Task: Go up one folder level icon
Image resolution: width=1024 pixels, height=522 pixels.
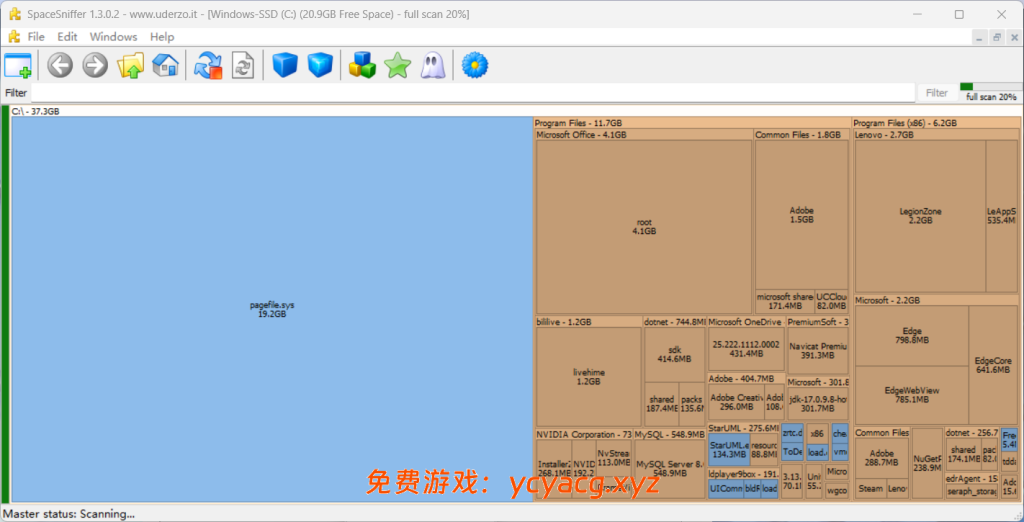Action: [x=131, y=66]
